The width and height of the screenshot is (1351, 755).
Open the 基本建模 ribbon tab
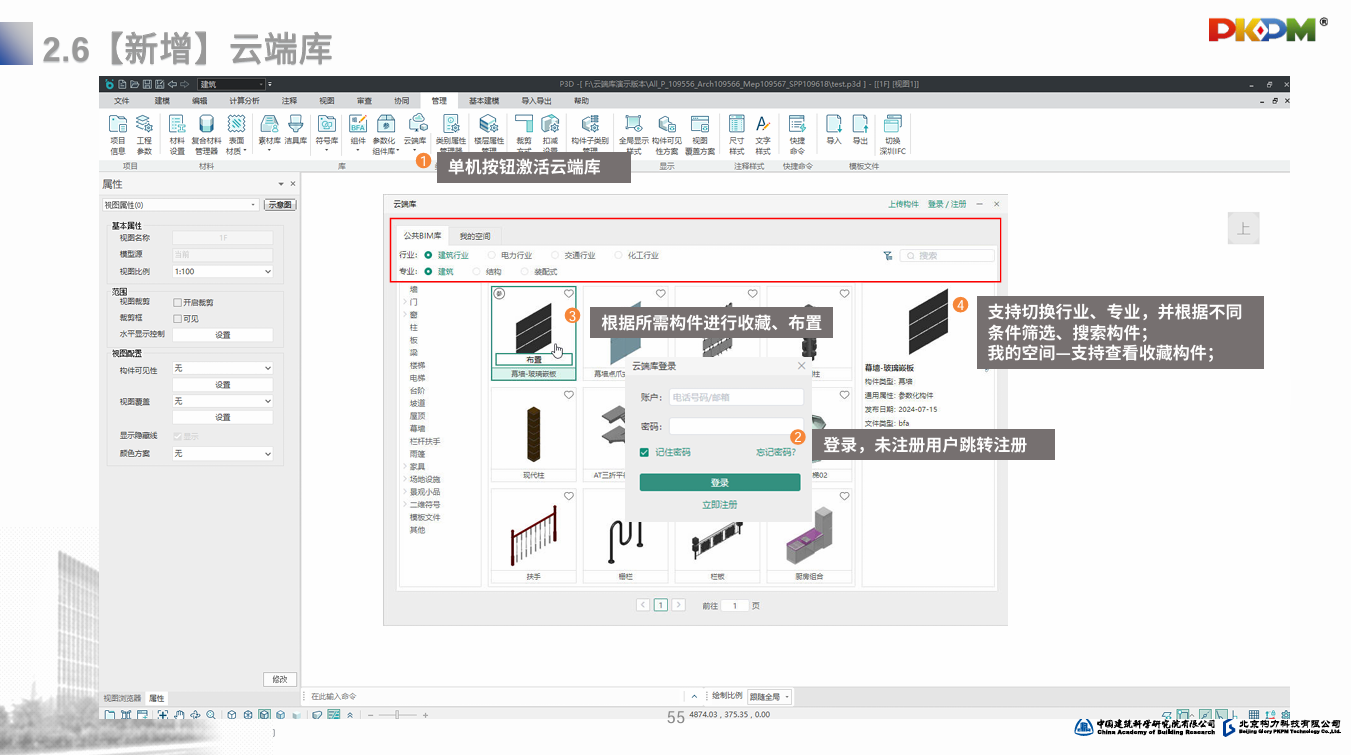click(x=484, y=101)
